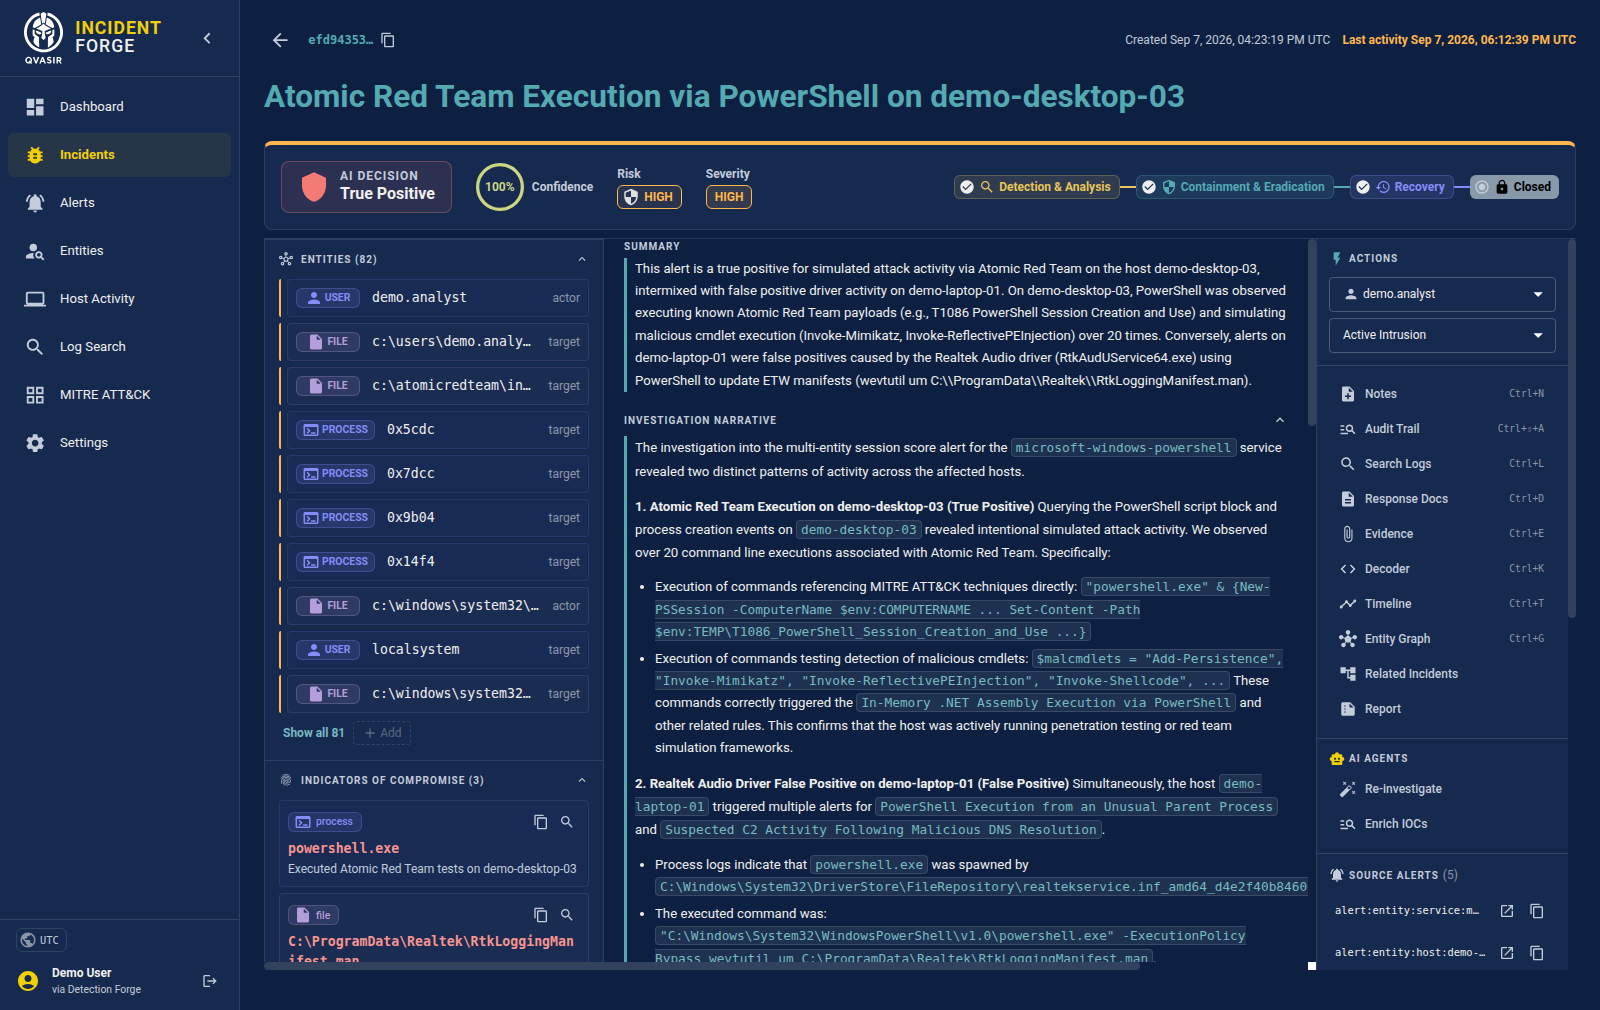Collapse the Indicators of Compromise section

tap(582, 780)
